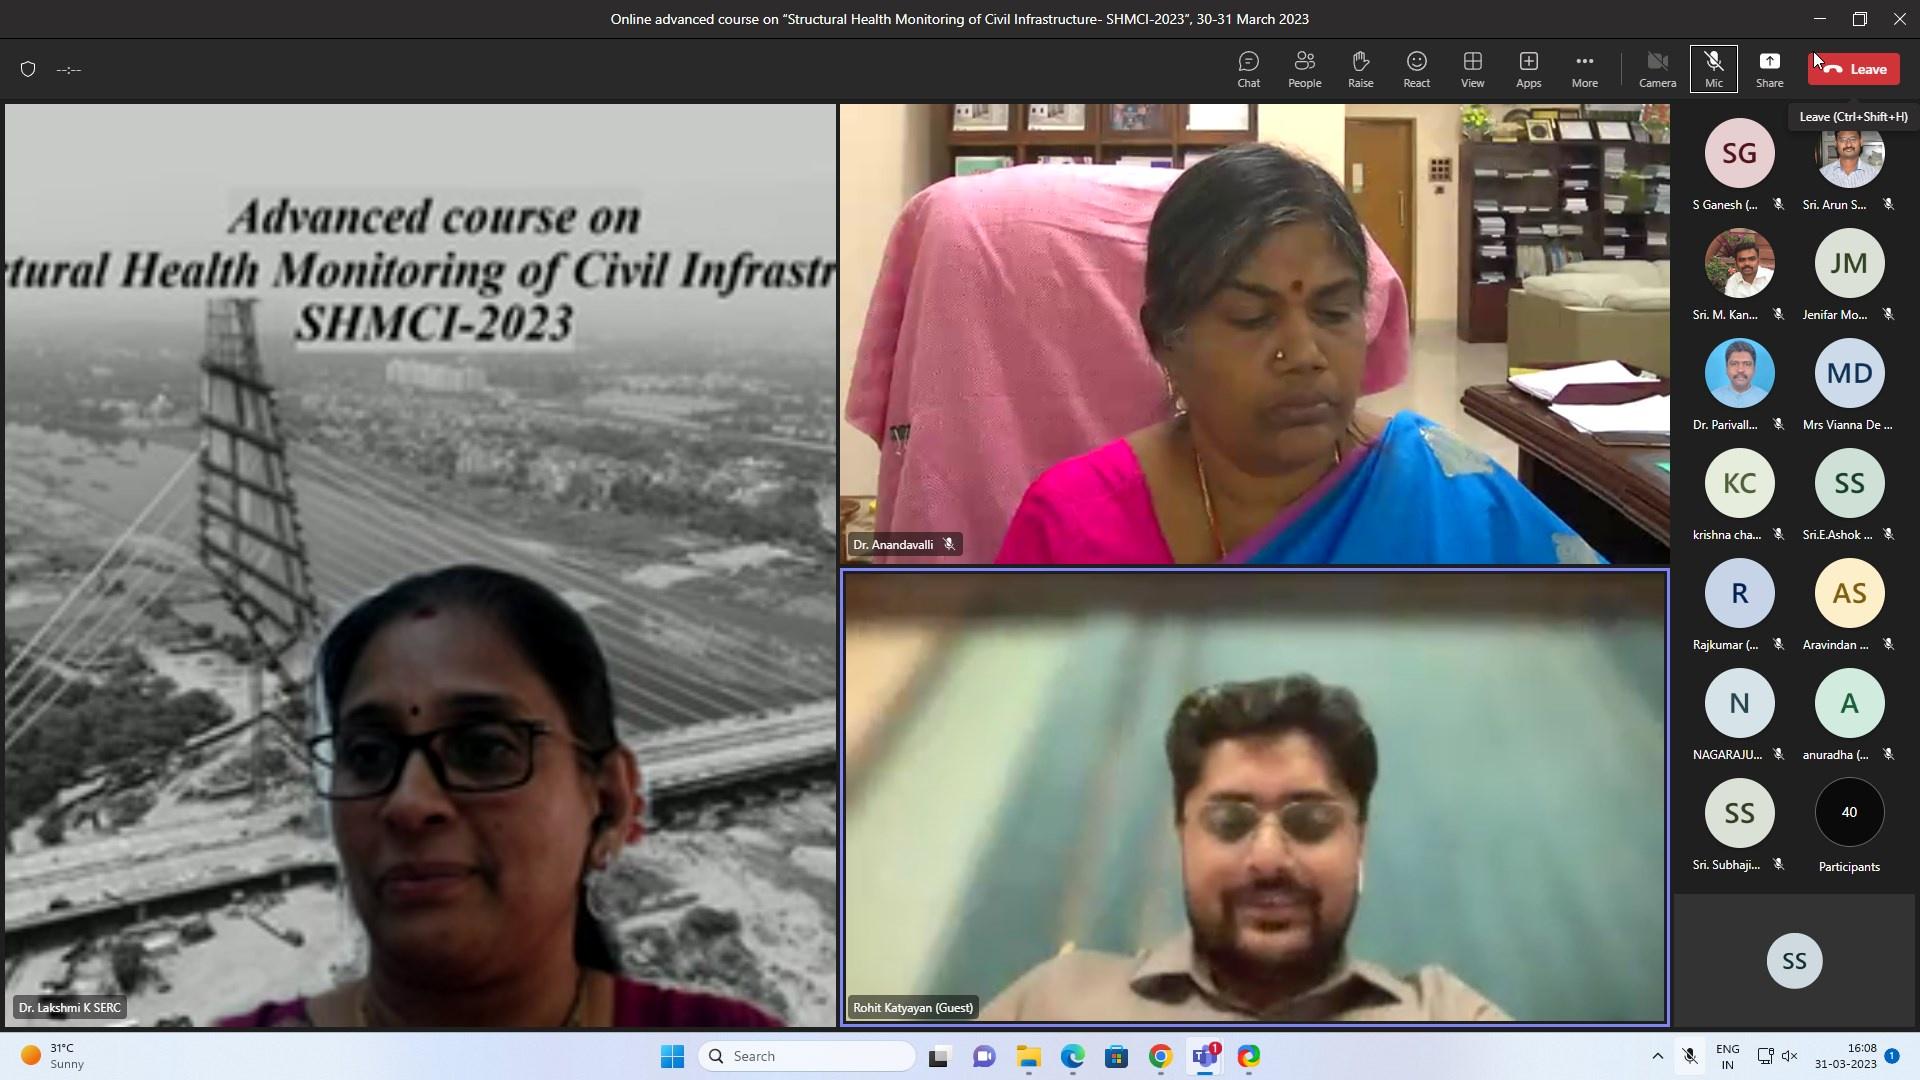Click the SS avatar for Sri.E.Ashok
The image size is (1920, 1080).
[1849, 483]
